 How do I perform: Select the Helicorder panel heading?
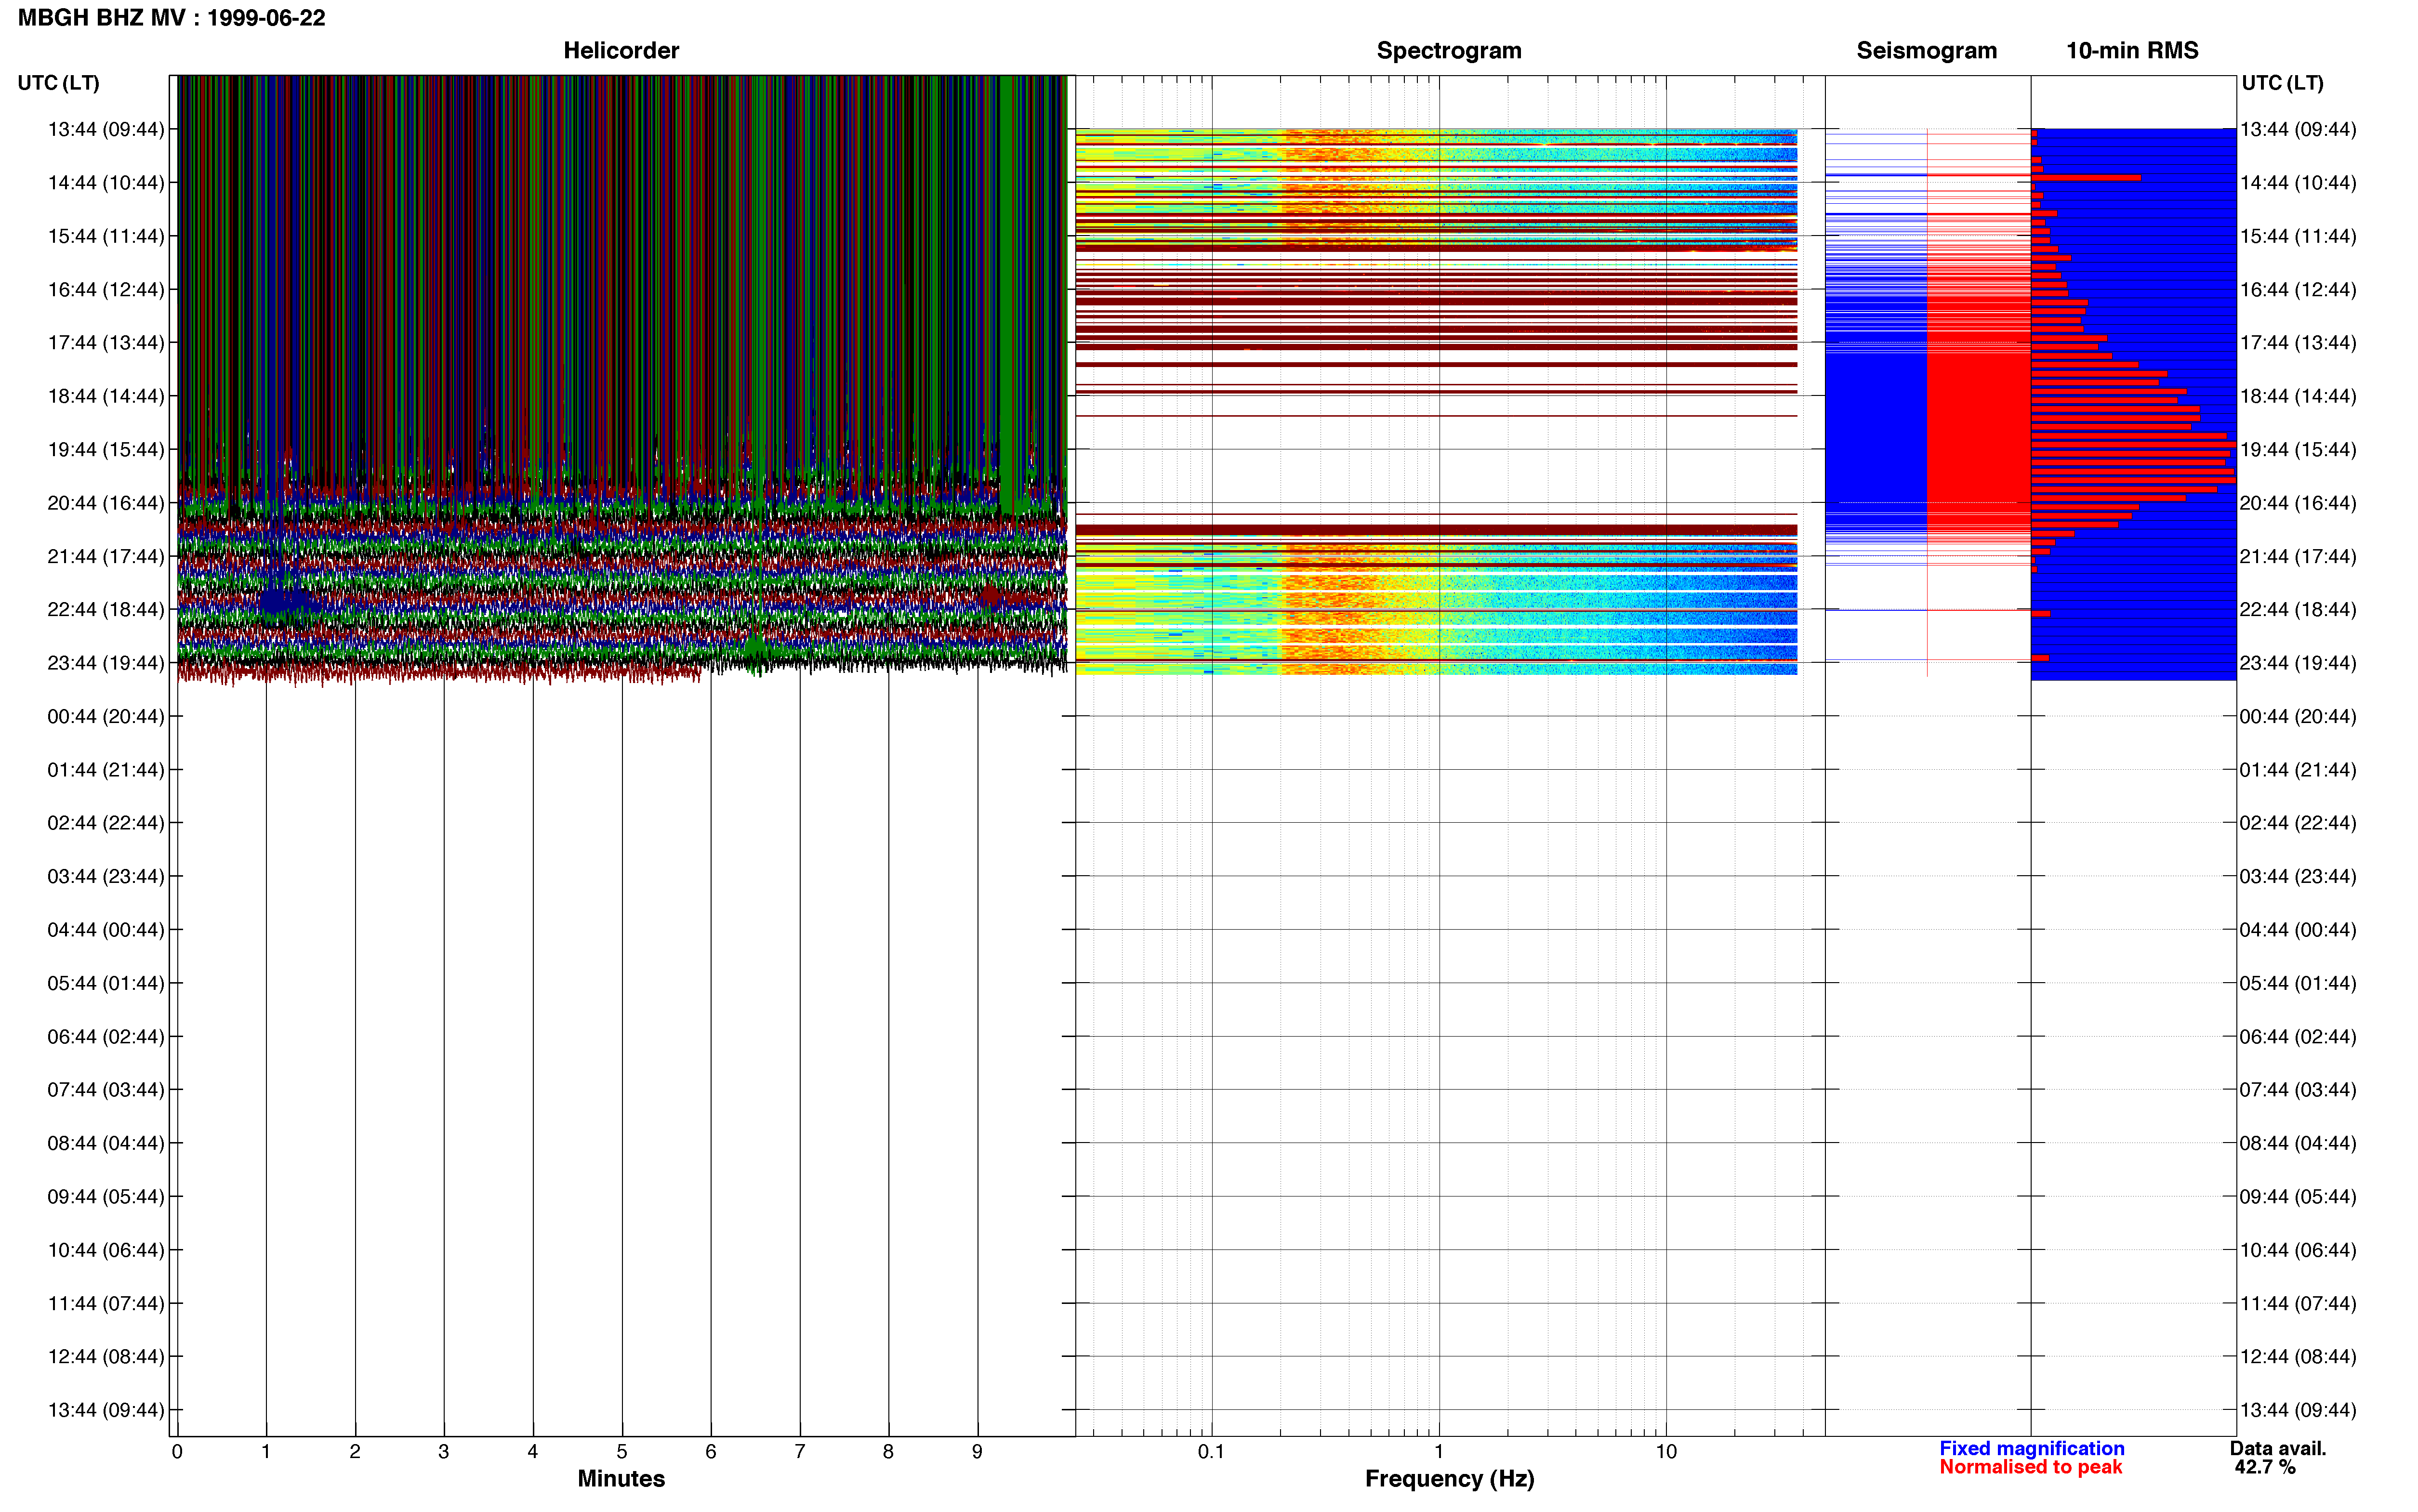click(x=621, y=50)
